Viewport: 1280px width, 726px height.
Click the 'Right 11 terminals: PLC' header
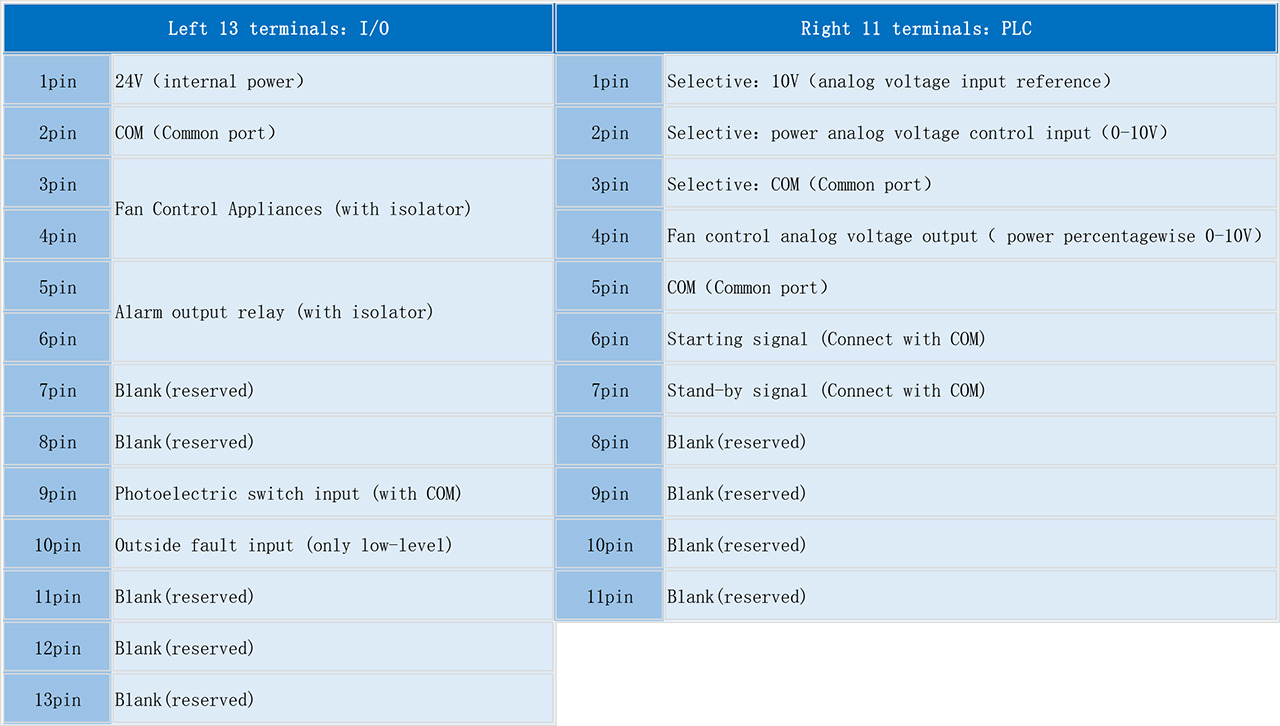point(916,28)
